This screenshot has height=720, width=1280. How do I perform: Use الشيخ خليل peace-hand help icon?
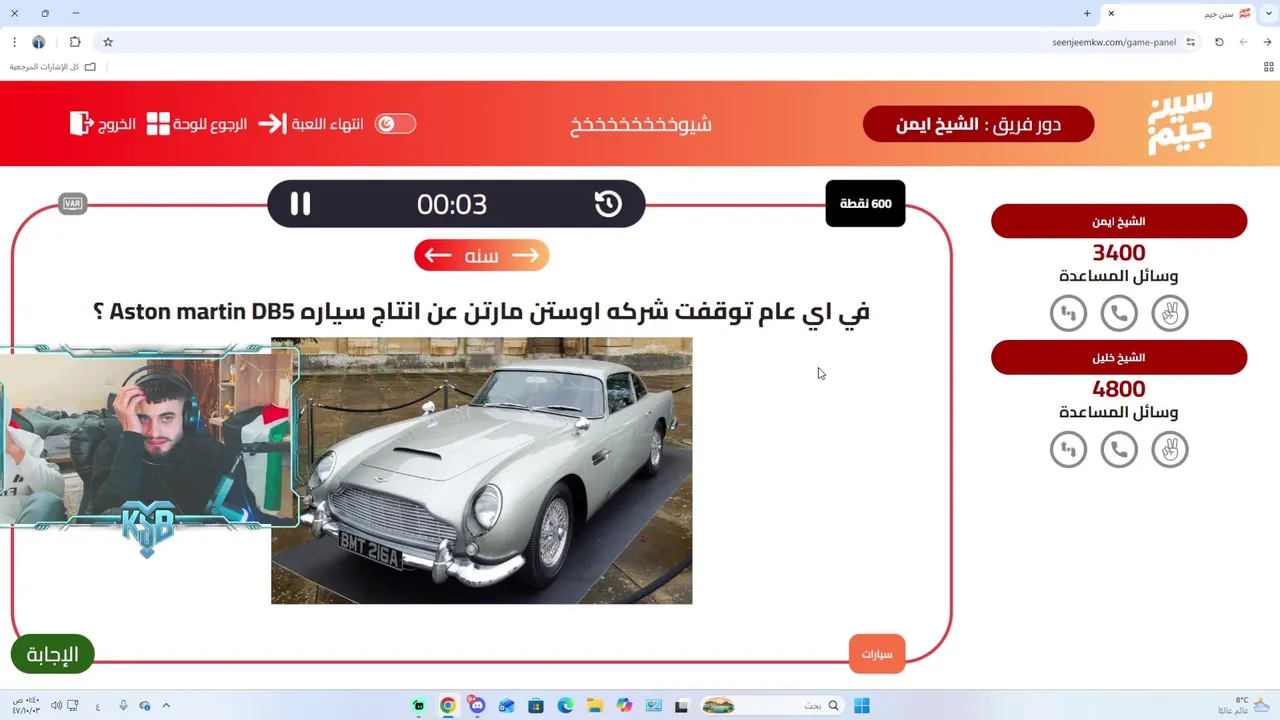(1169, 450)
